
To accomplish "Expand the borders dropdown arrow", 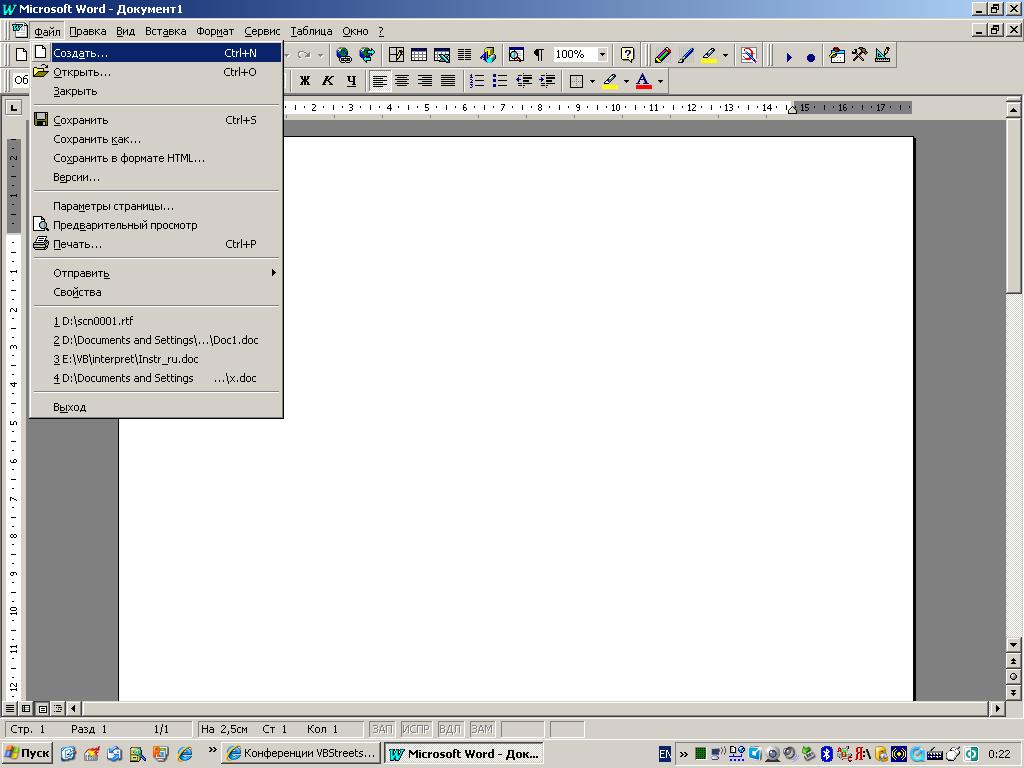I will [592, 82].
